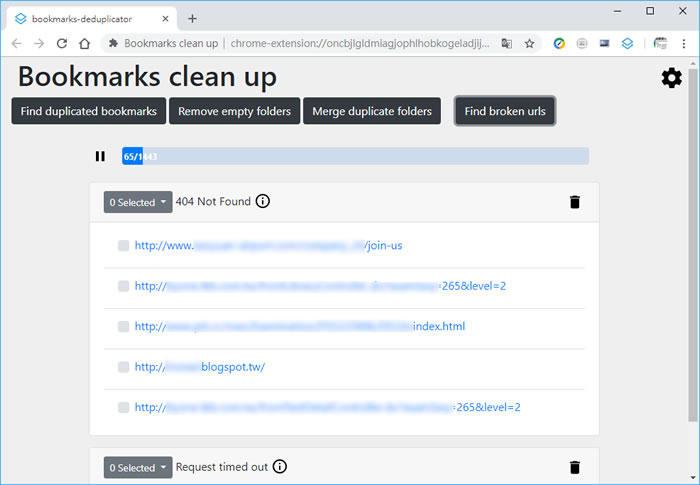
Task: Open the link ending in /join-us
Action: pos(268,245)
